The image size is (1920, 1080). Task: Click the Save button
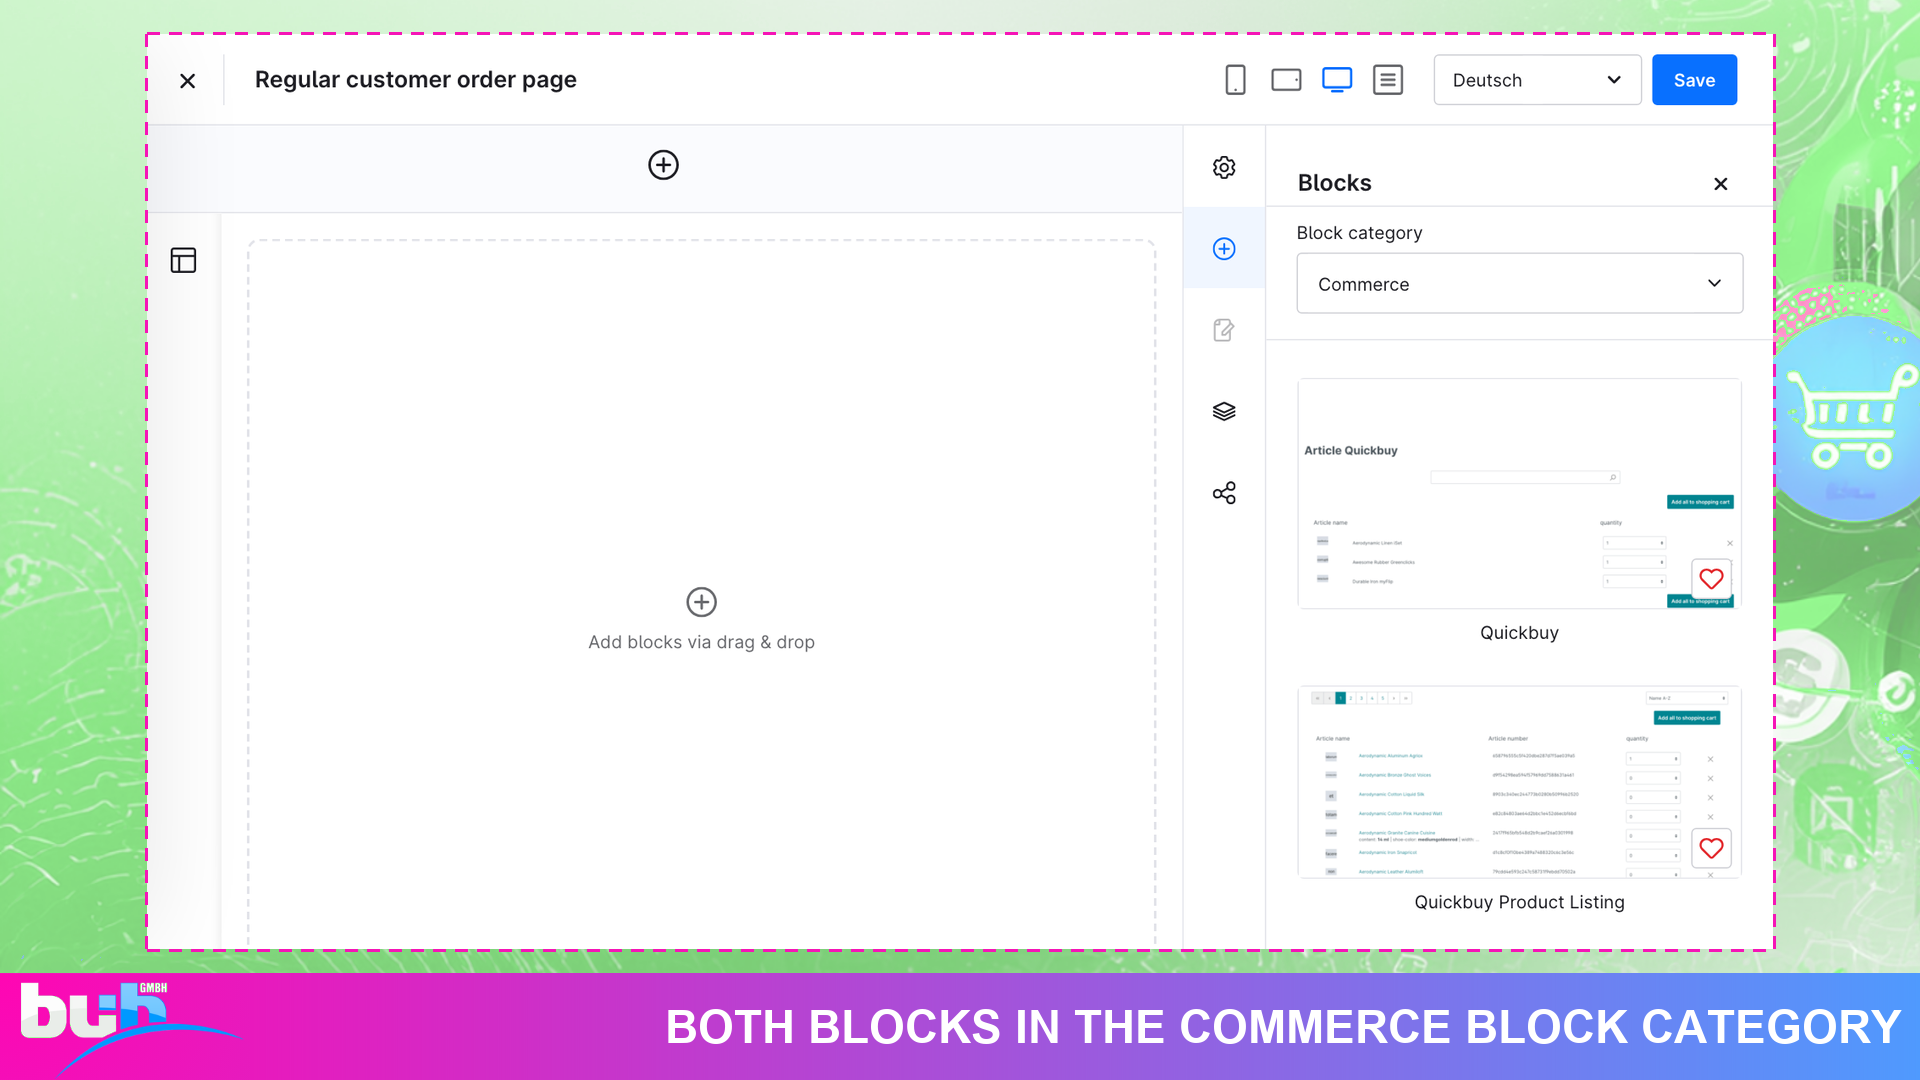point(1694,80)
